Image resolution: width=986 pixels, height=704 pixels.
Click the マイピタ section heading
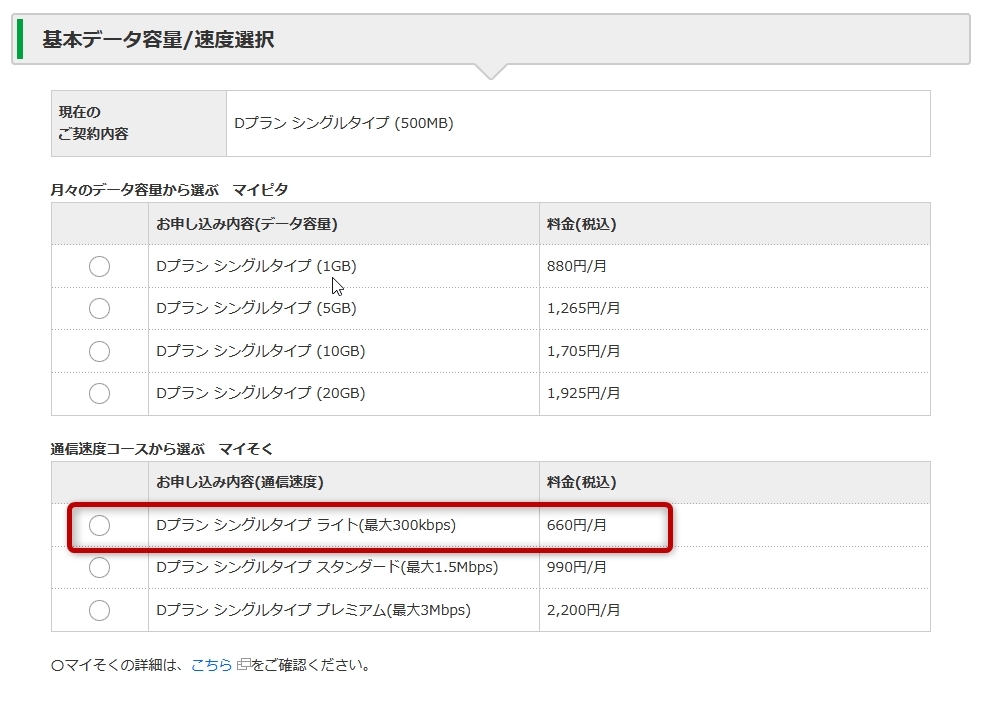[x=260, y=189]
